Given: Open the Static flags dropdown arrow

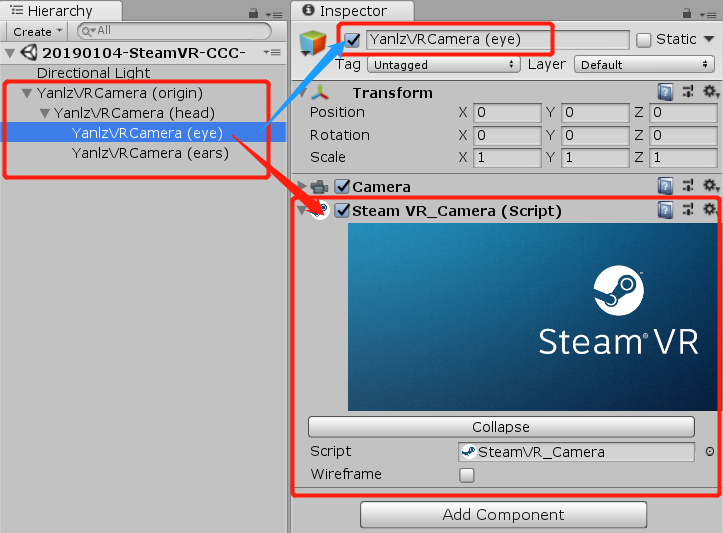Looking at the screenshot, I should 709,39.
